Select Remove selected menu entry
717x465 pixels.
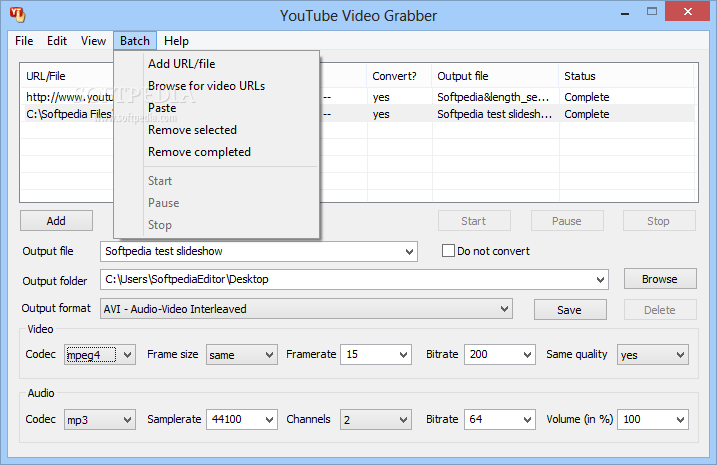(x=192, y=130)
